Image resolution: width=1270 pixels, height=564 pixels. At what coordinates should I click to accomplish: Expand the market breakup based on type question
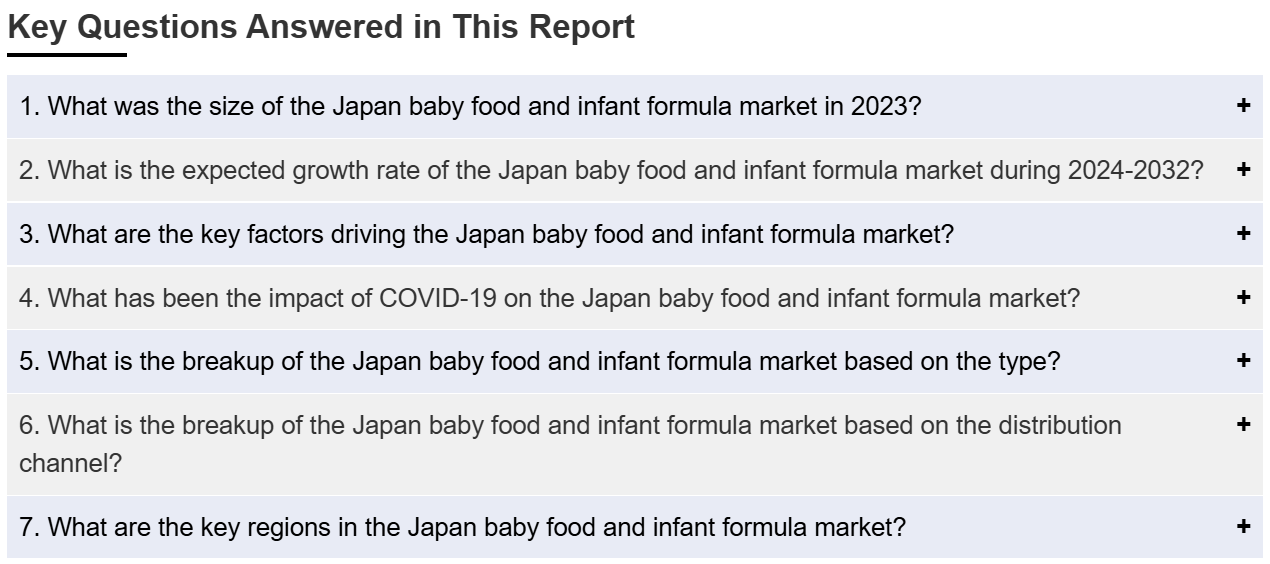(x=540, y=361)
